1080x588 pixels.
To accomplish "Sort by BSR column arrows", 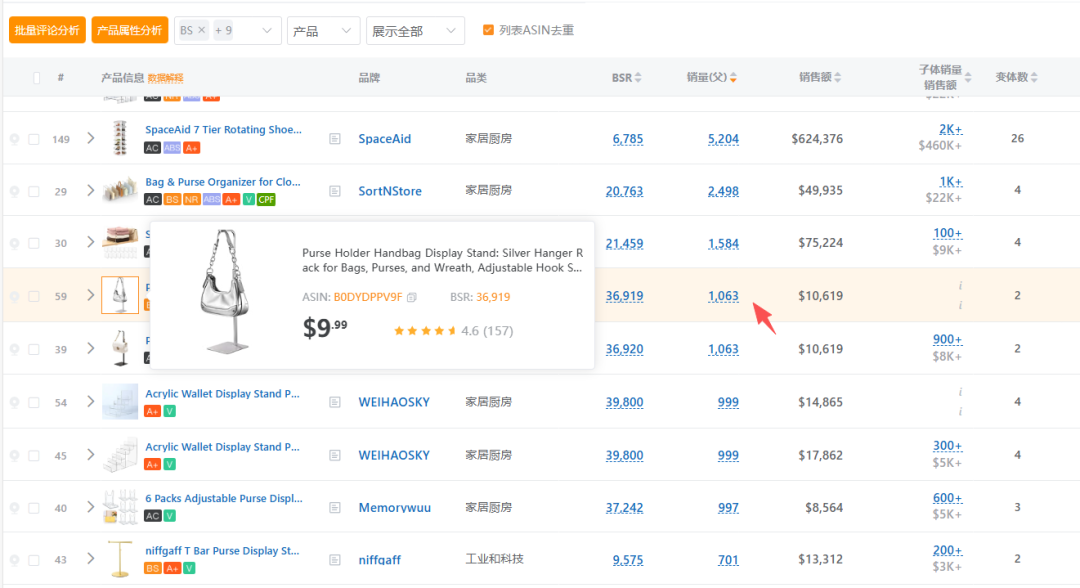I will pyautogui.click(x=638, y=78).
